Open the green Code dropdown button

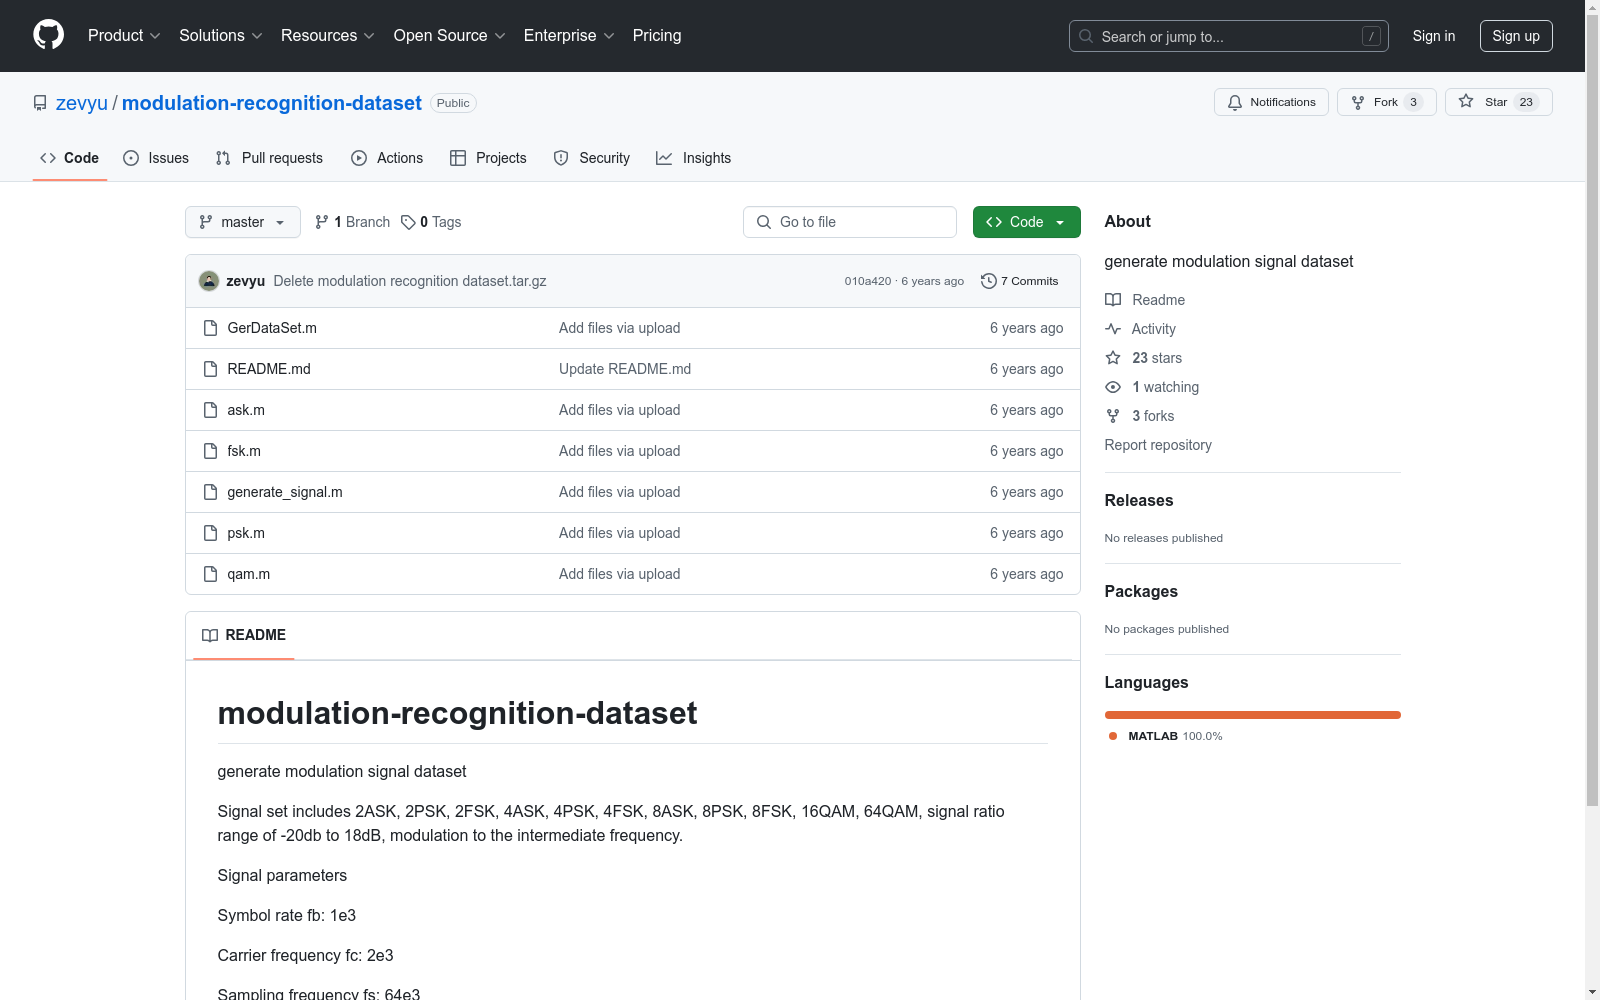coord(1026,222)
